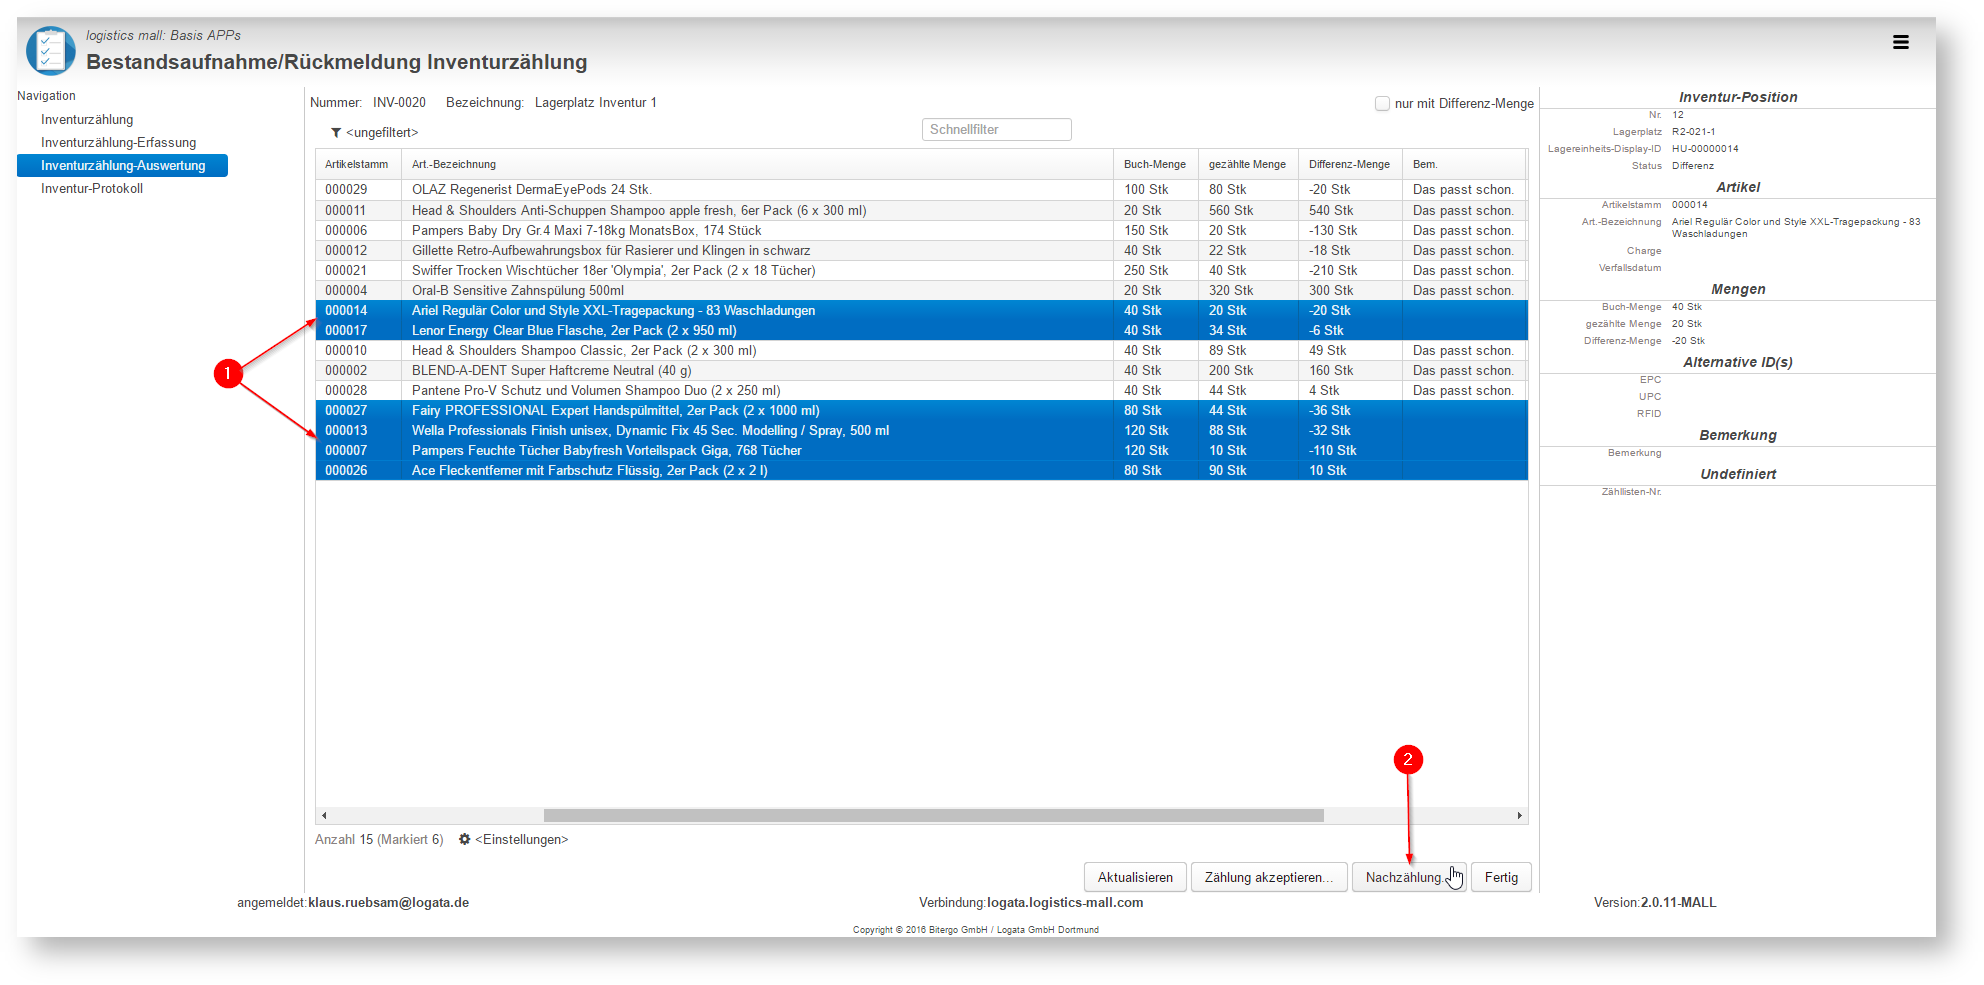Sort by Art.-Bezeichnung column header

[757, 164]
